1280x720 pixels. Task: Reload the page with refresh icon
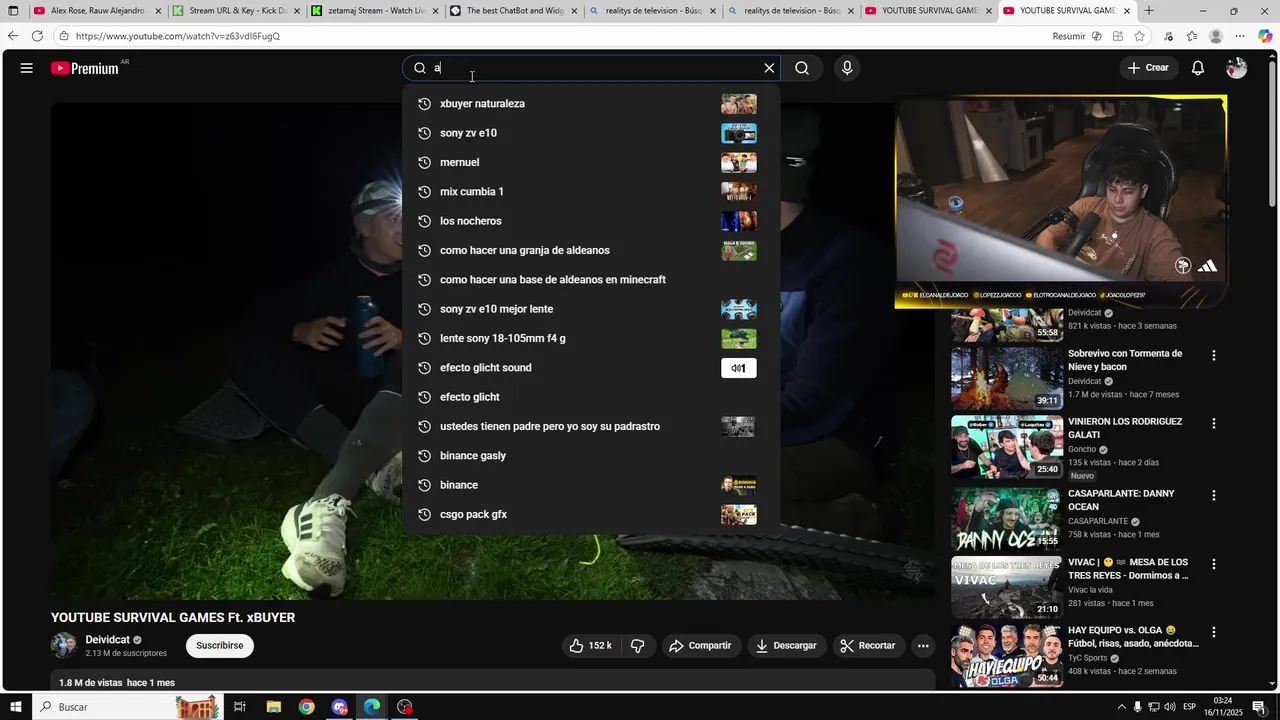37,36
